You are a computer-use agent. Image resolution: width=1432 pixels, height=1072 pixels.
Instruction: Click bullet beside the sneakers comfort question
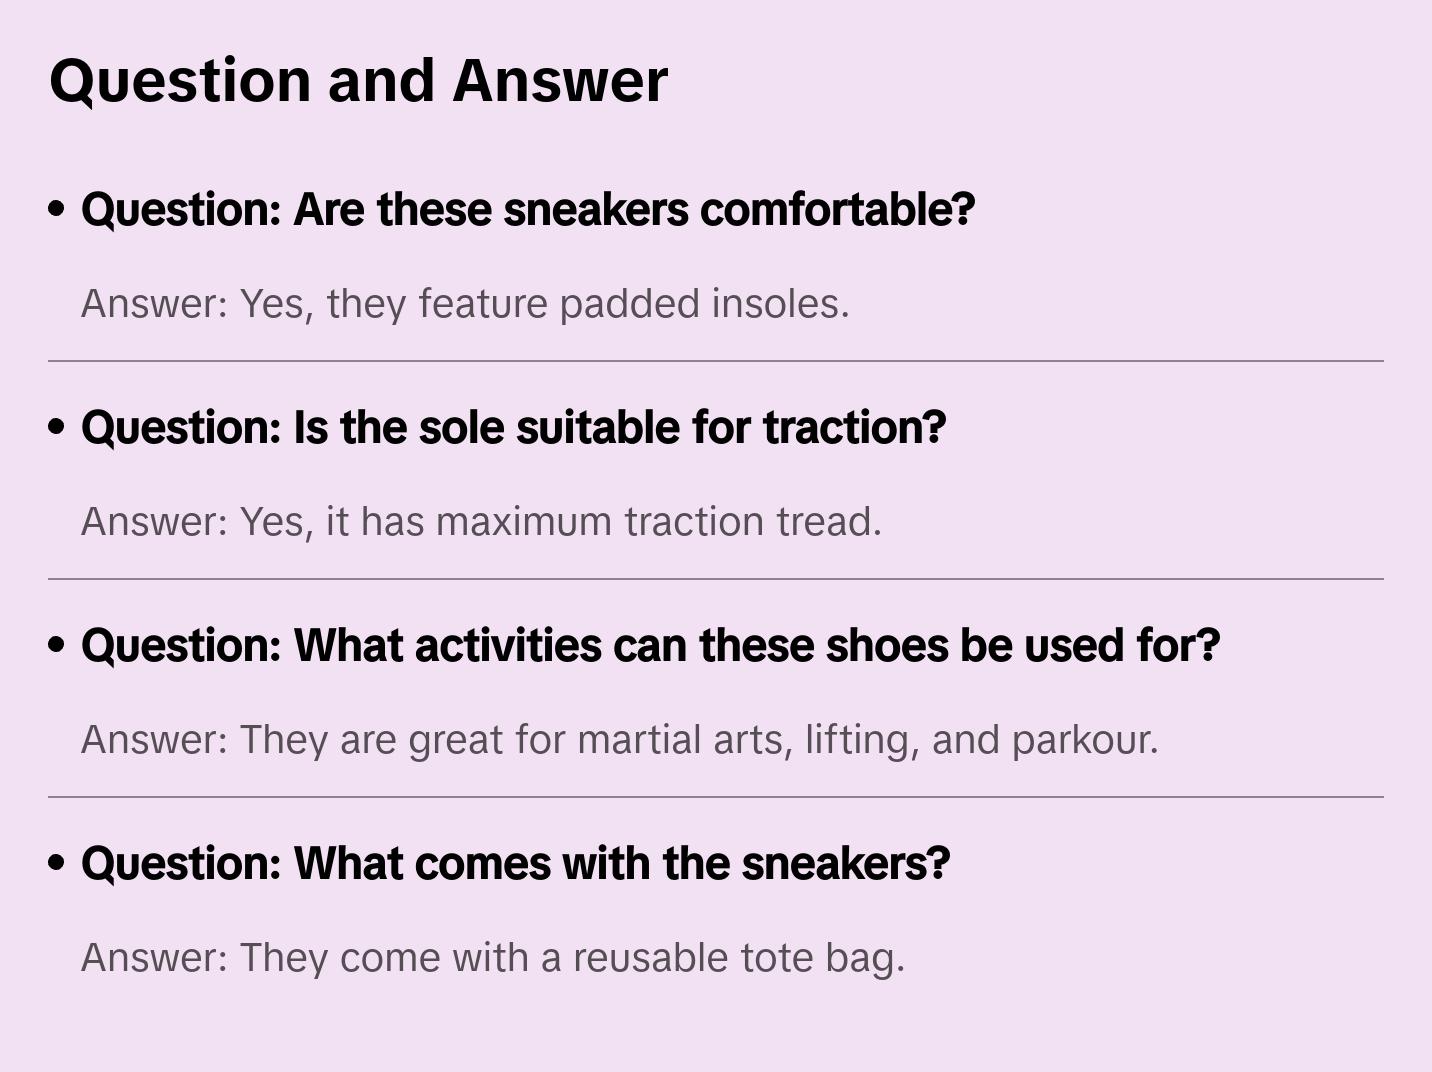(x=57, y=210)
